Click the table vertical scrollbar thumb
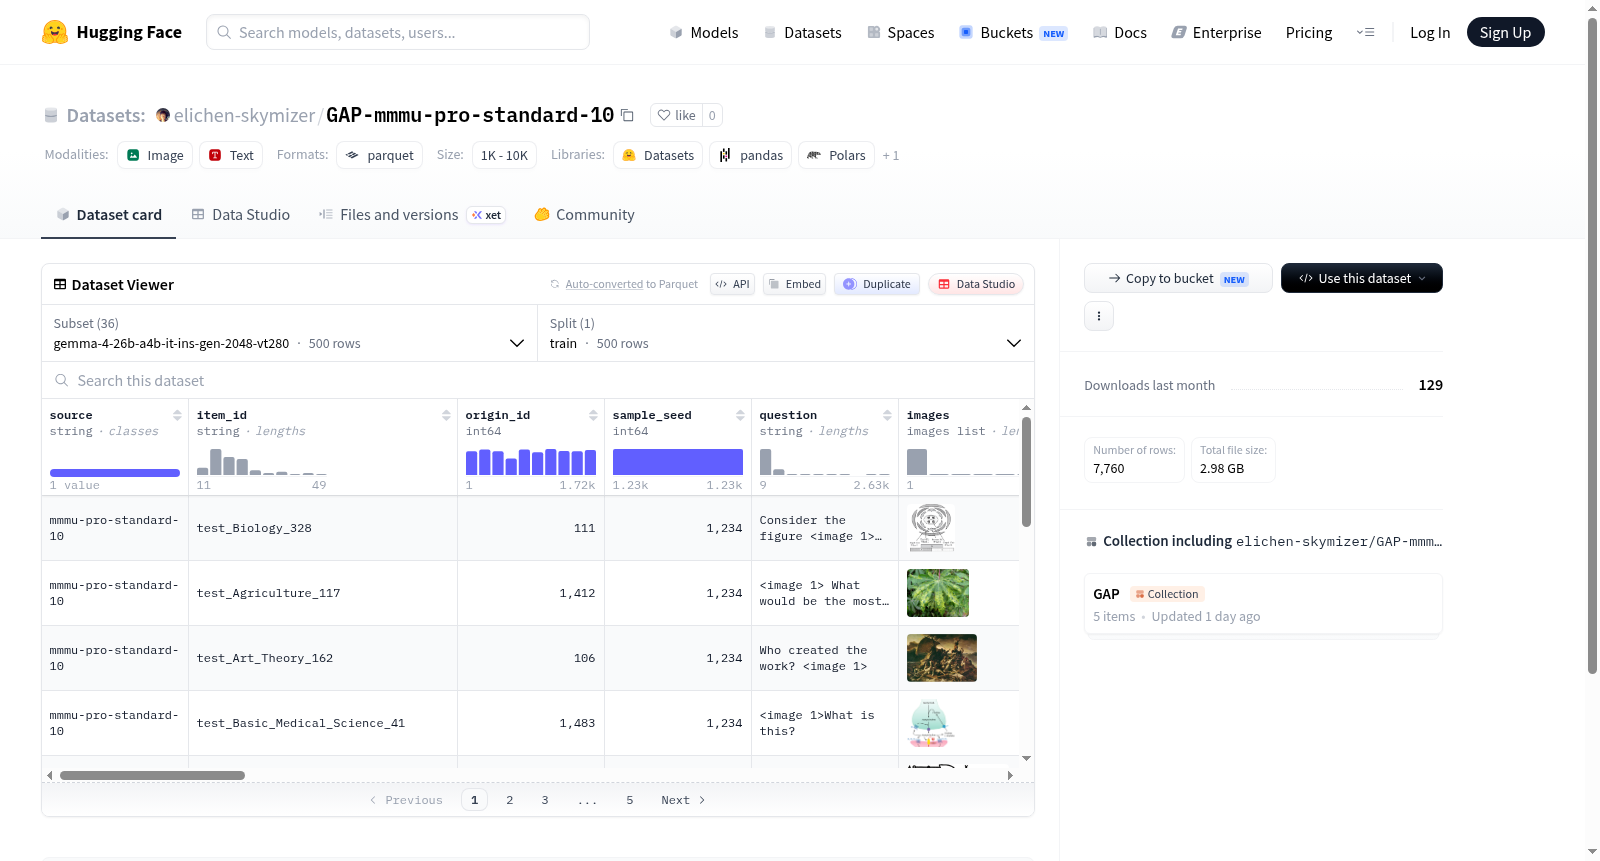This screenshot has height=861, width=1600. [1026, 472]
